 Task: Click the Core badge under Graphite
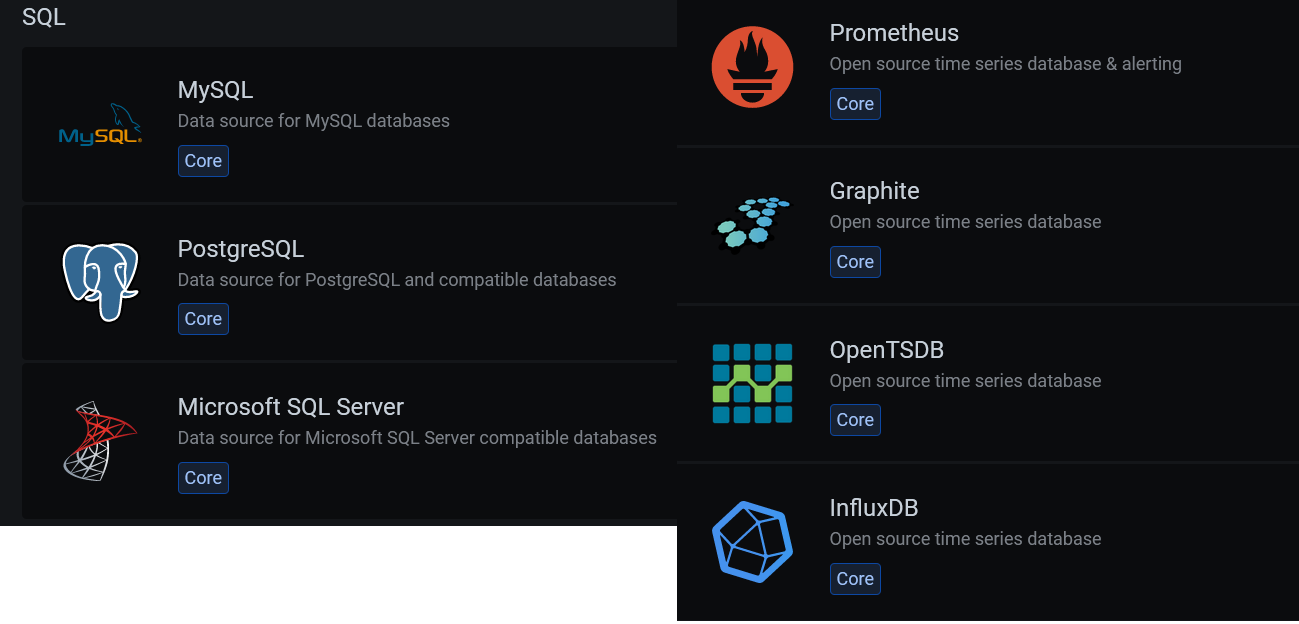point(855,262)
